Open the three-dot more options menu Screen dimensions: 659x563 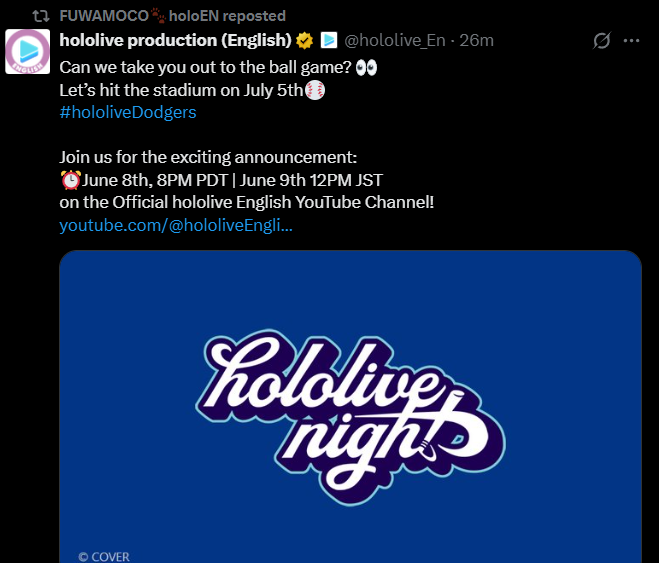click(x=631, y=41)
